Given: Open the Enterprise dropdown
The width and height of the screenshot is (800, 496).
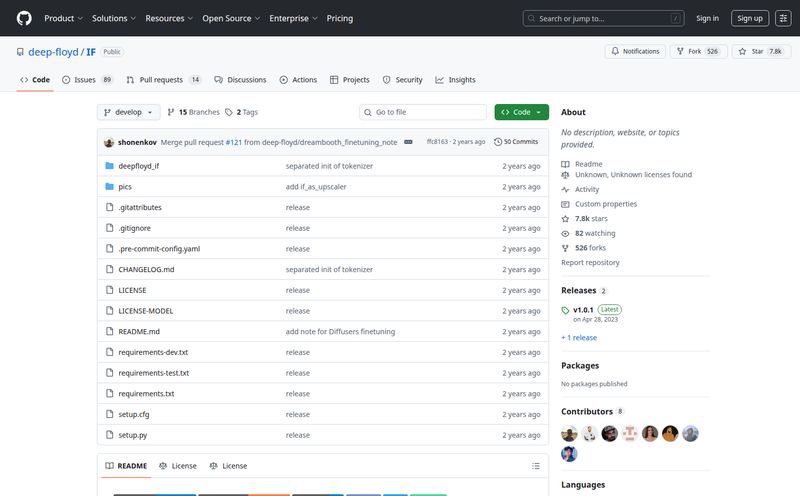Looking at the screenshot, I should 293,18.
